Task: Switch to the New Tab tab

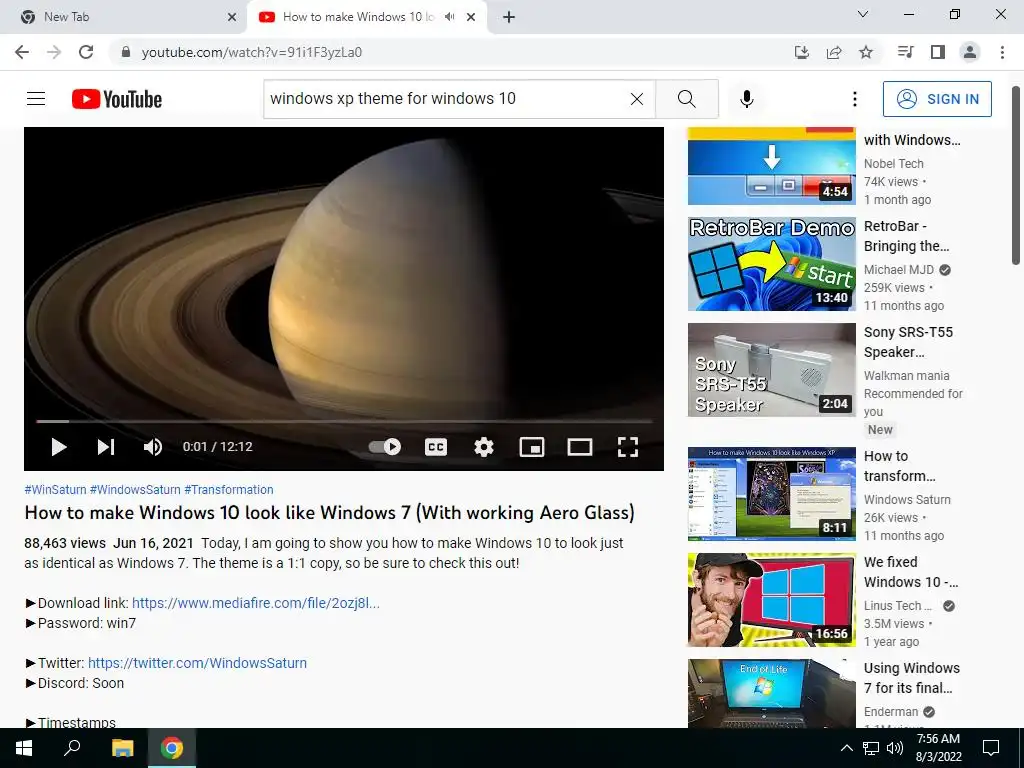Action: click(x=124, y=17)
